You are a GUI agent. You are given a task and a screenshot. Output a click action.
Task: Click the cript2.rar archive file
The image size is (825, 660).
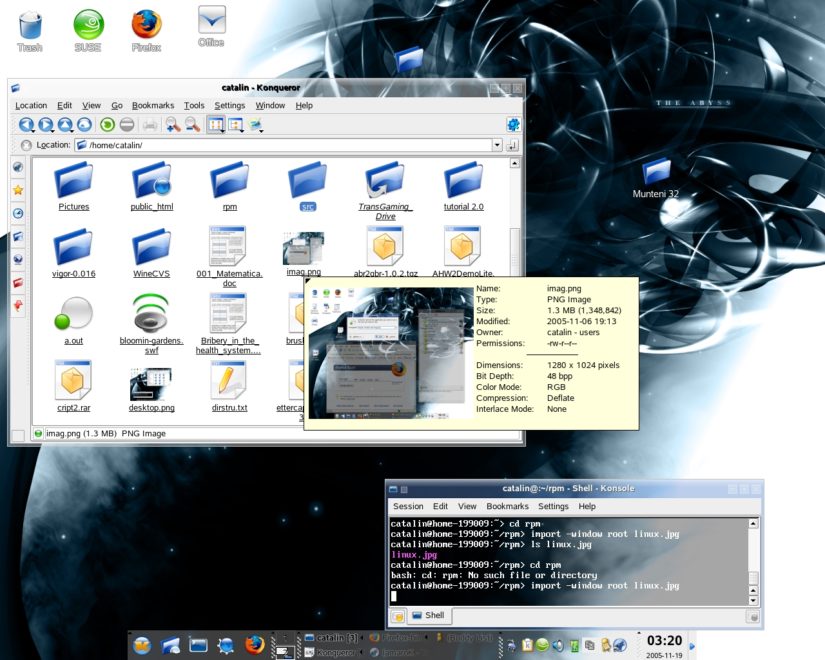pos(74,386)
